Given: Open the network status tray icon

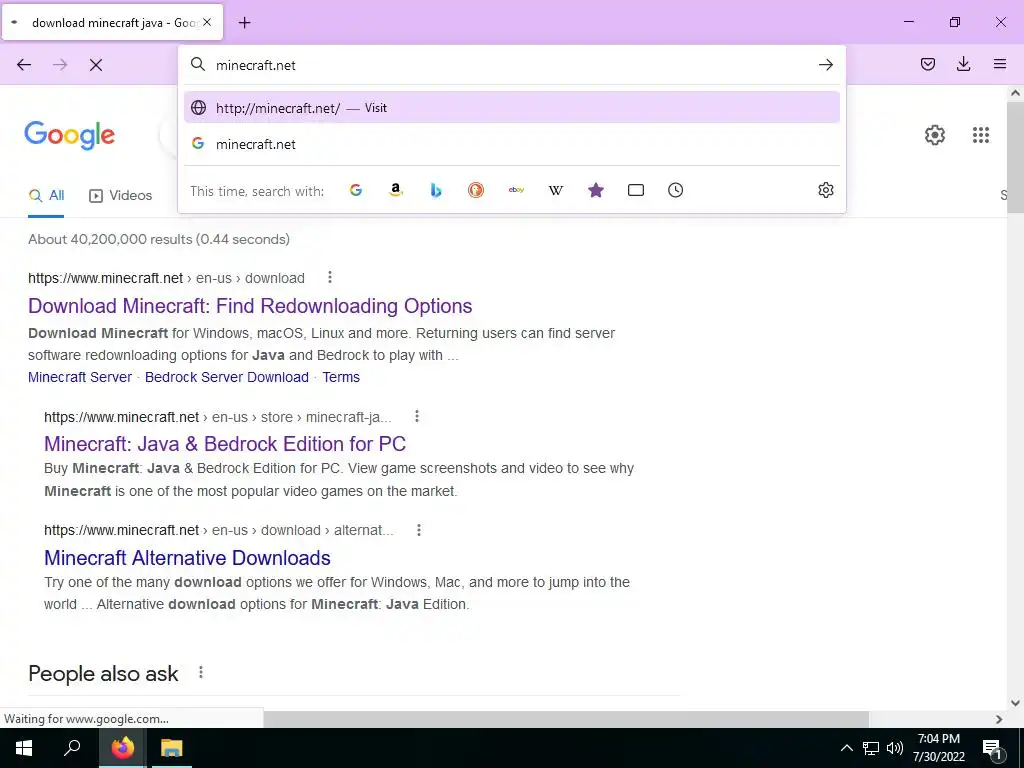Looking at the screenshot, I should (x=871, y=748).
